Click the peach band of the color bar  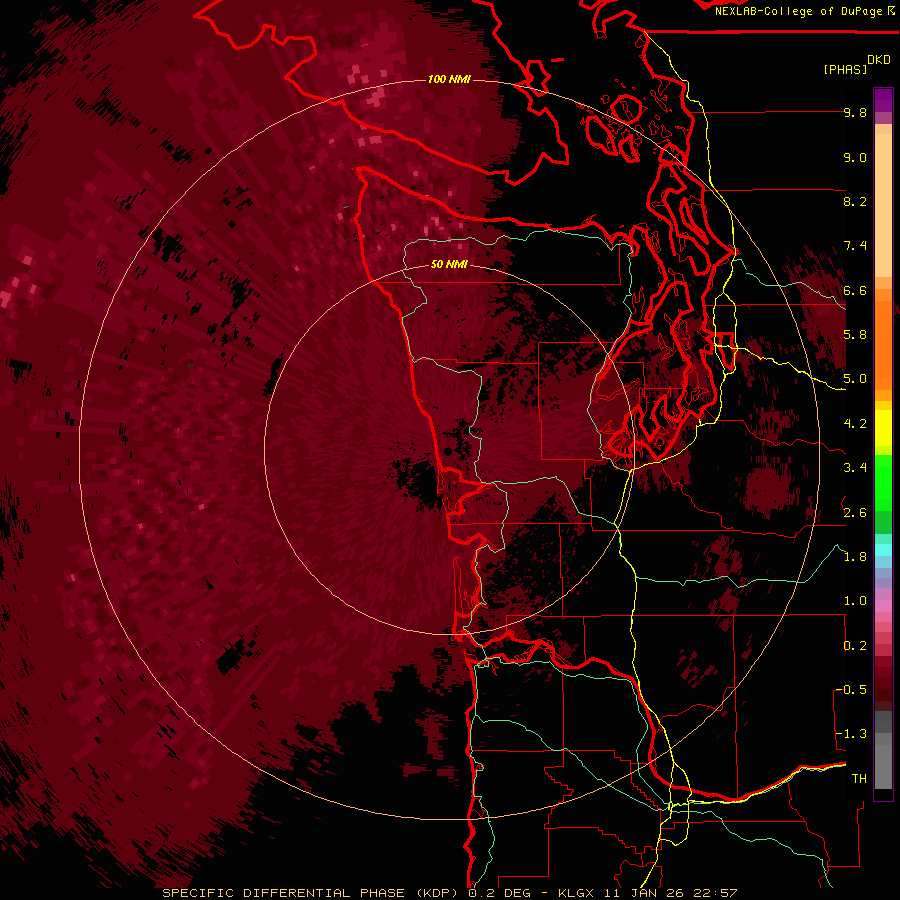pyautogui.click(x=883, y=201)
